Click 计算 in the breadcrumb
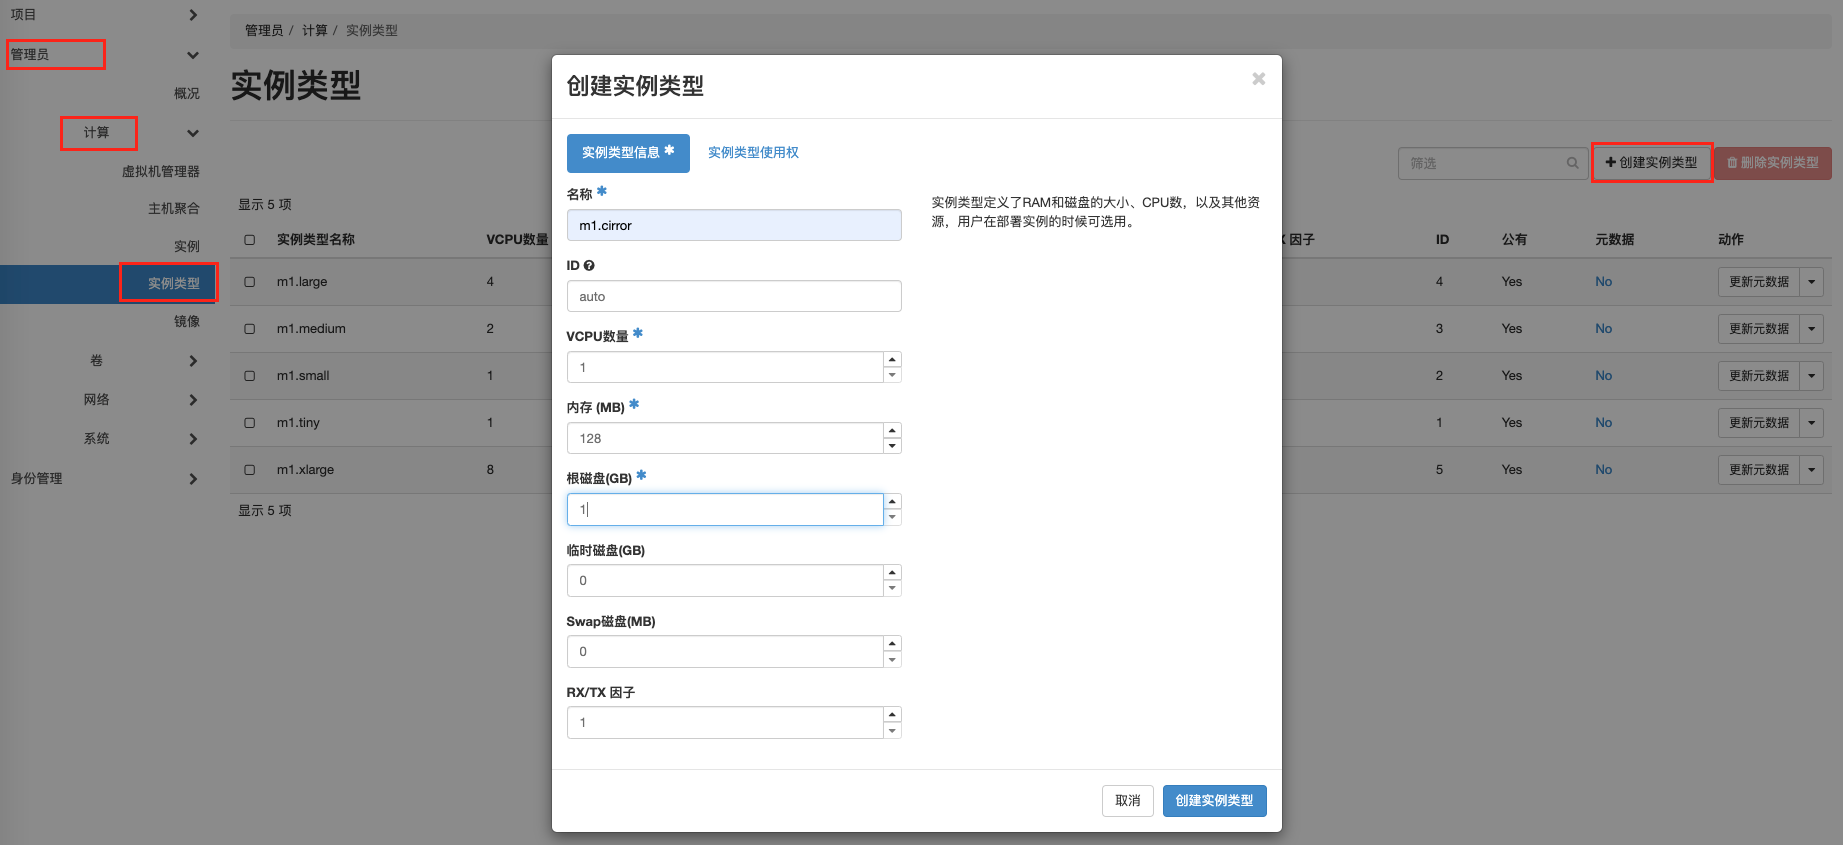 tap(315, 31)
